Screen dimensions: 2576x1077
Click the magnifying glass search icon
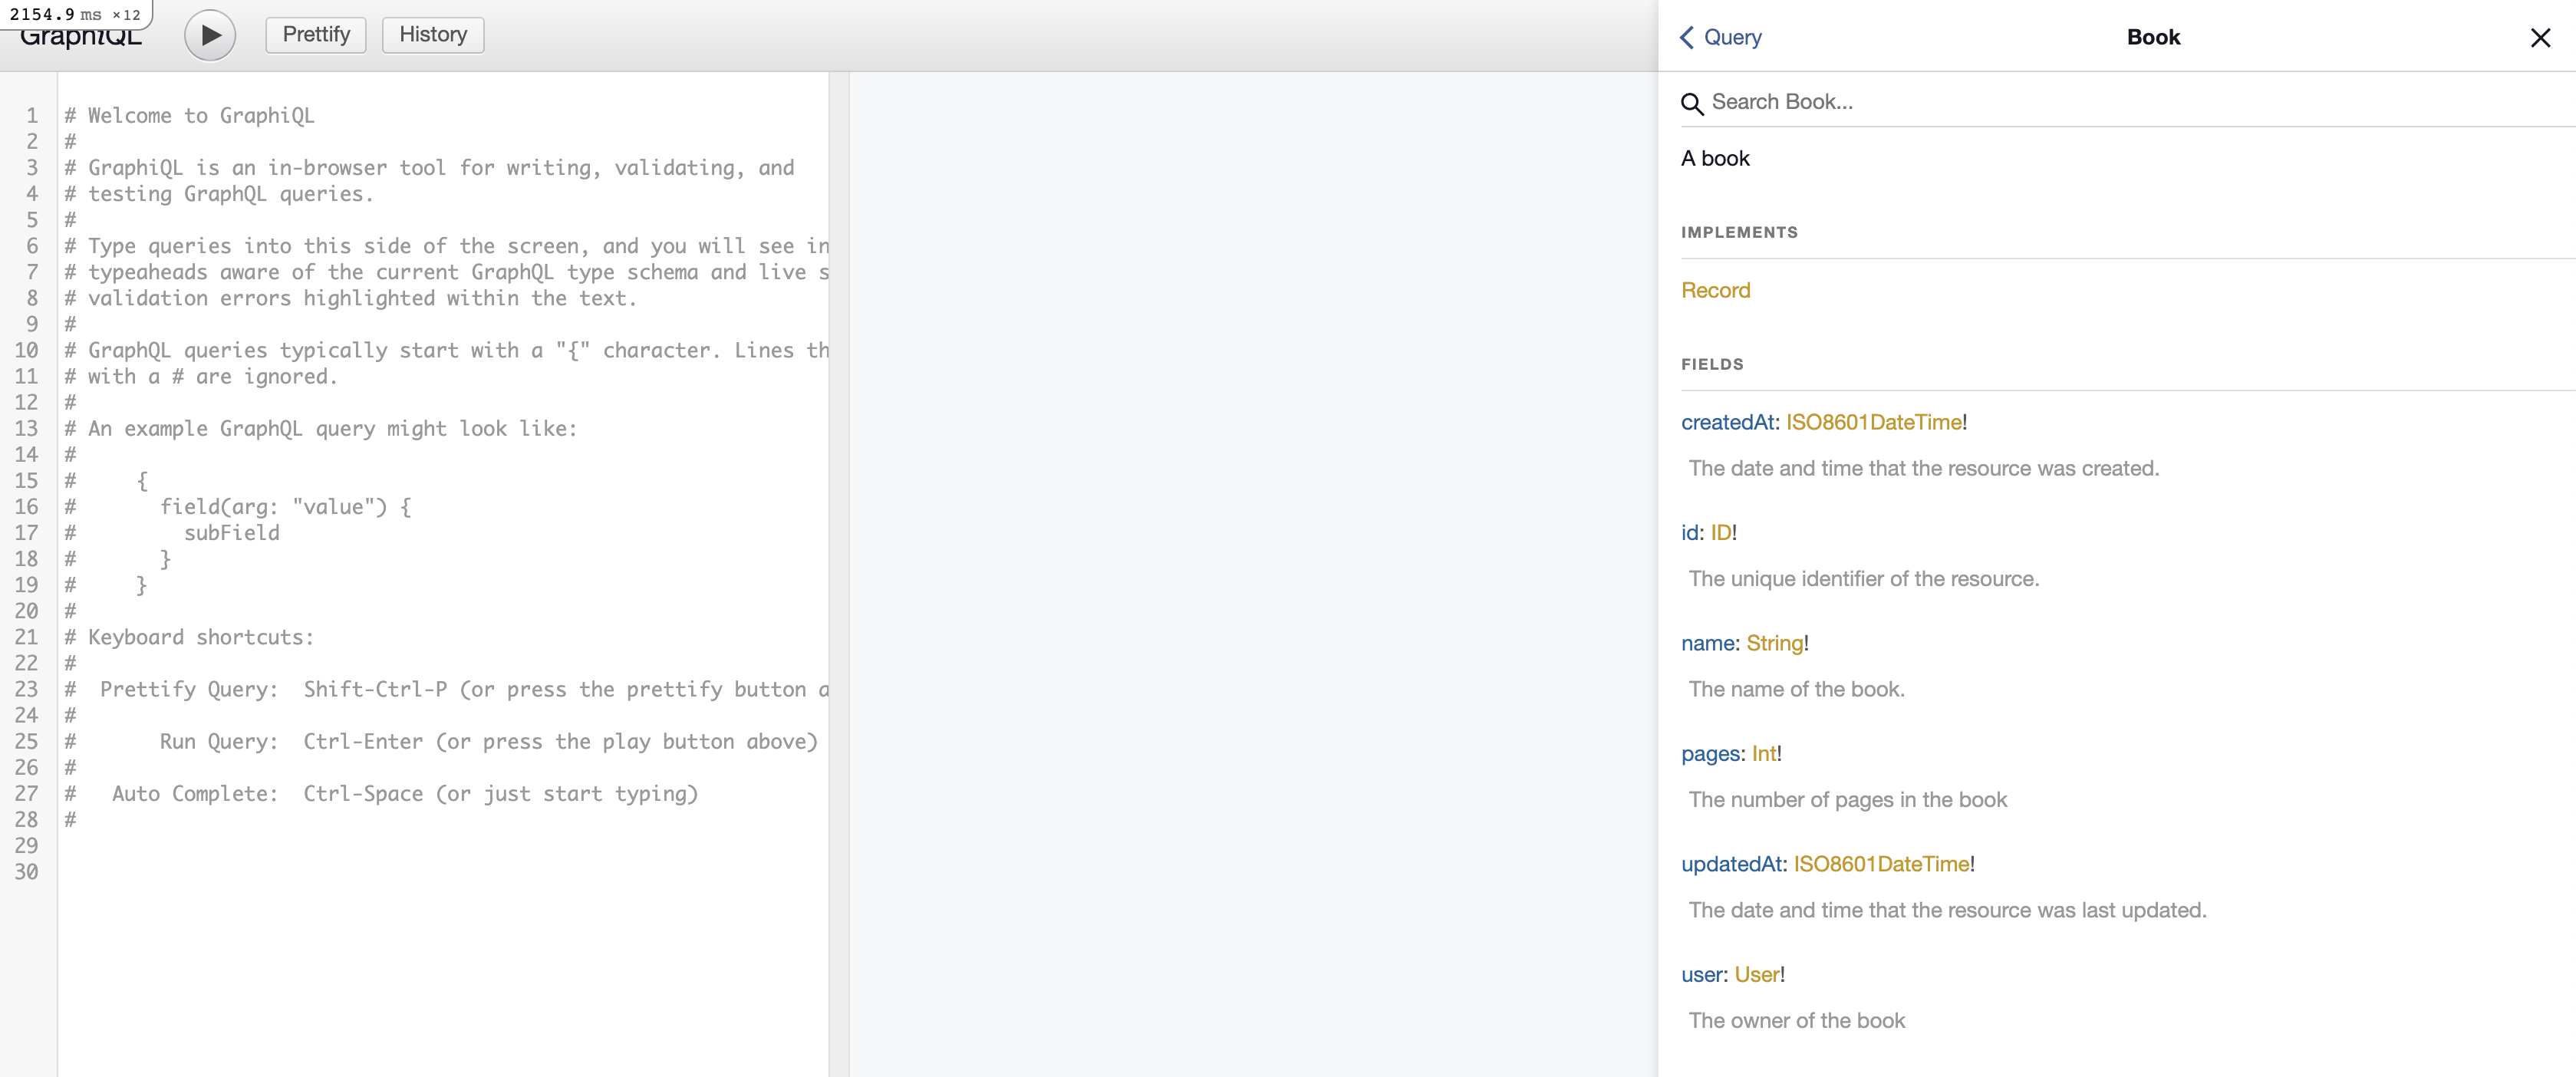pyautogui.click(x=1692, y=103)
